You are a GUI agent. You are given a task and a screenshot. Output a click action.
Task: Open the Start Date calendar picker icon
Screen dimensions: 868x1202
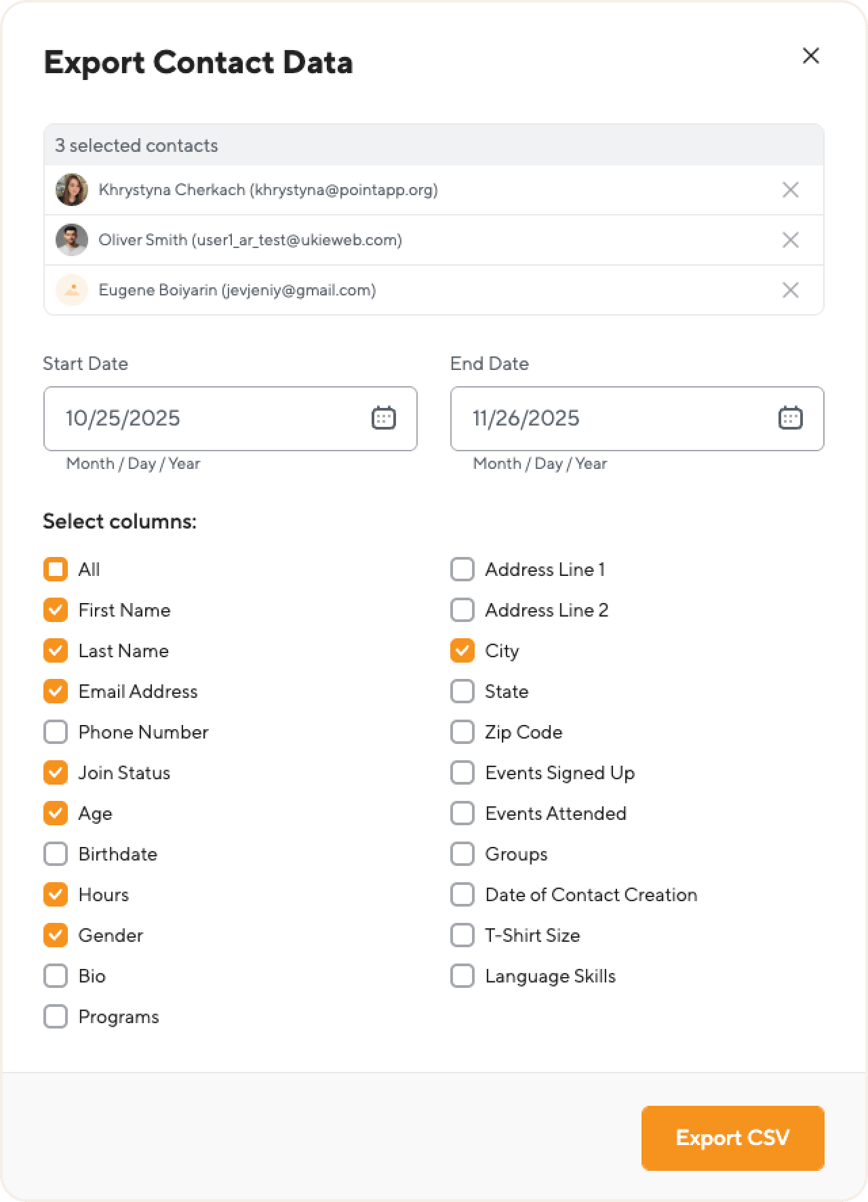pyautogui.click(x=384, y=418)
